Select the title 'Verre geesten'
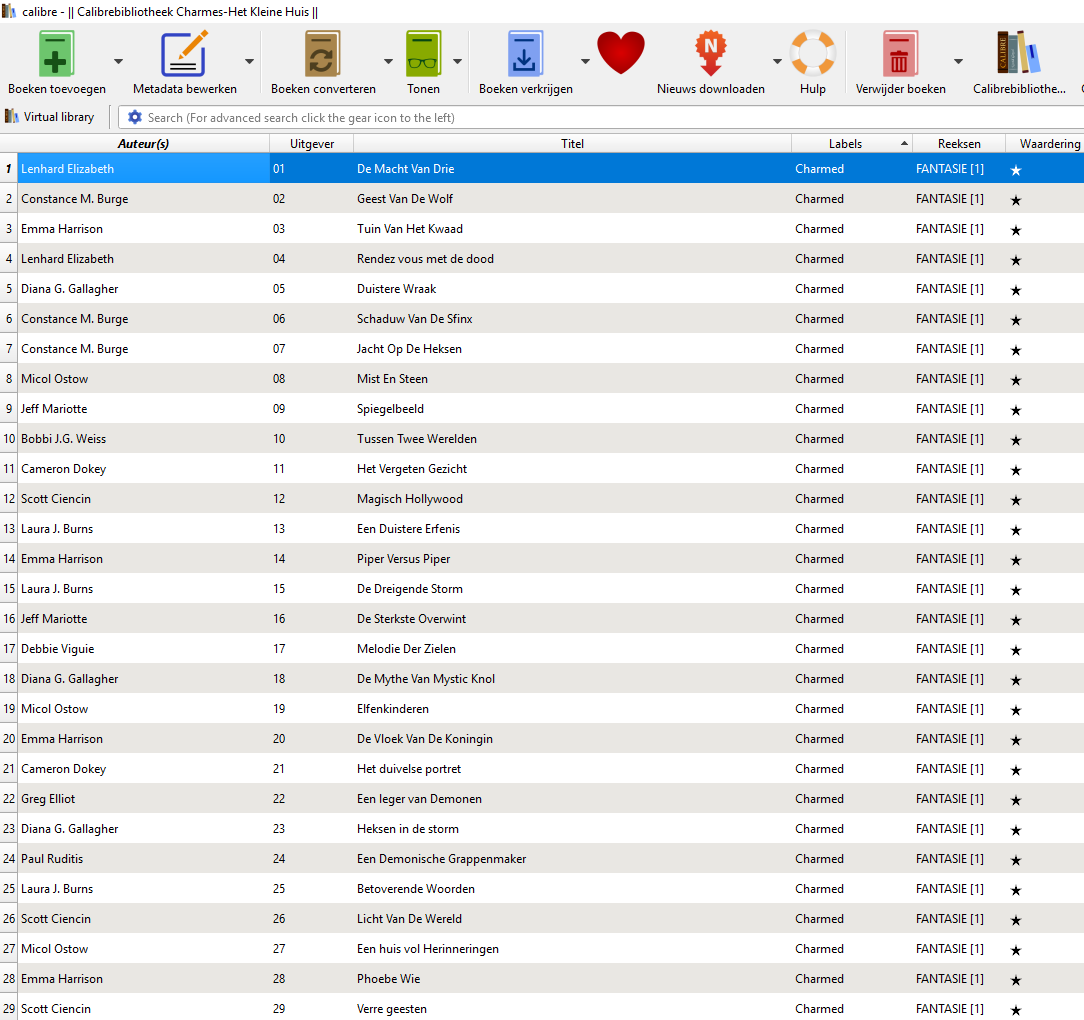The image size is (1084, 1020). coord(392,1009)
